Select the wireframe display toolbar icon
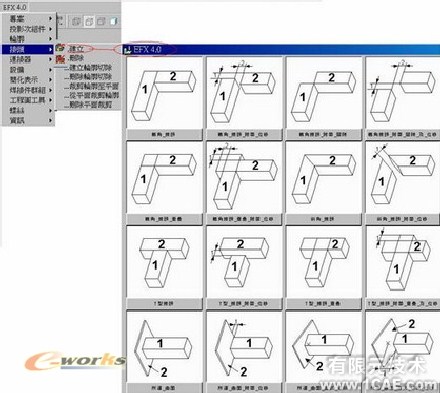The image size is (440, 393). pos(77,21)
